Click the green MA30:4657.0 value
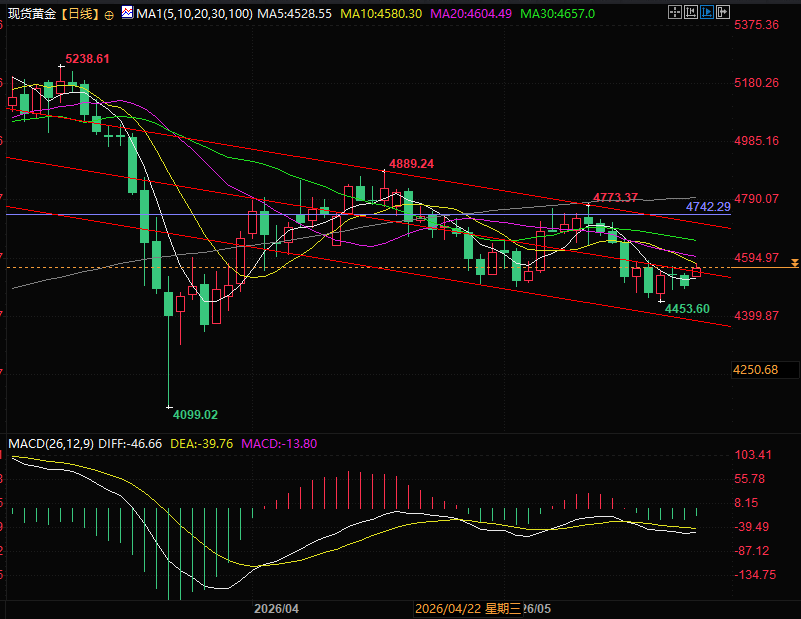 click(557, 14)
